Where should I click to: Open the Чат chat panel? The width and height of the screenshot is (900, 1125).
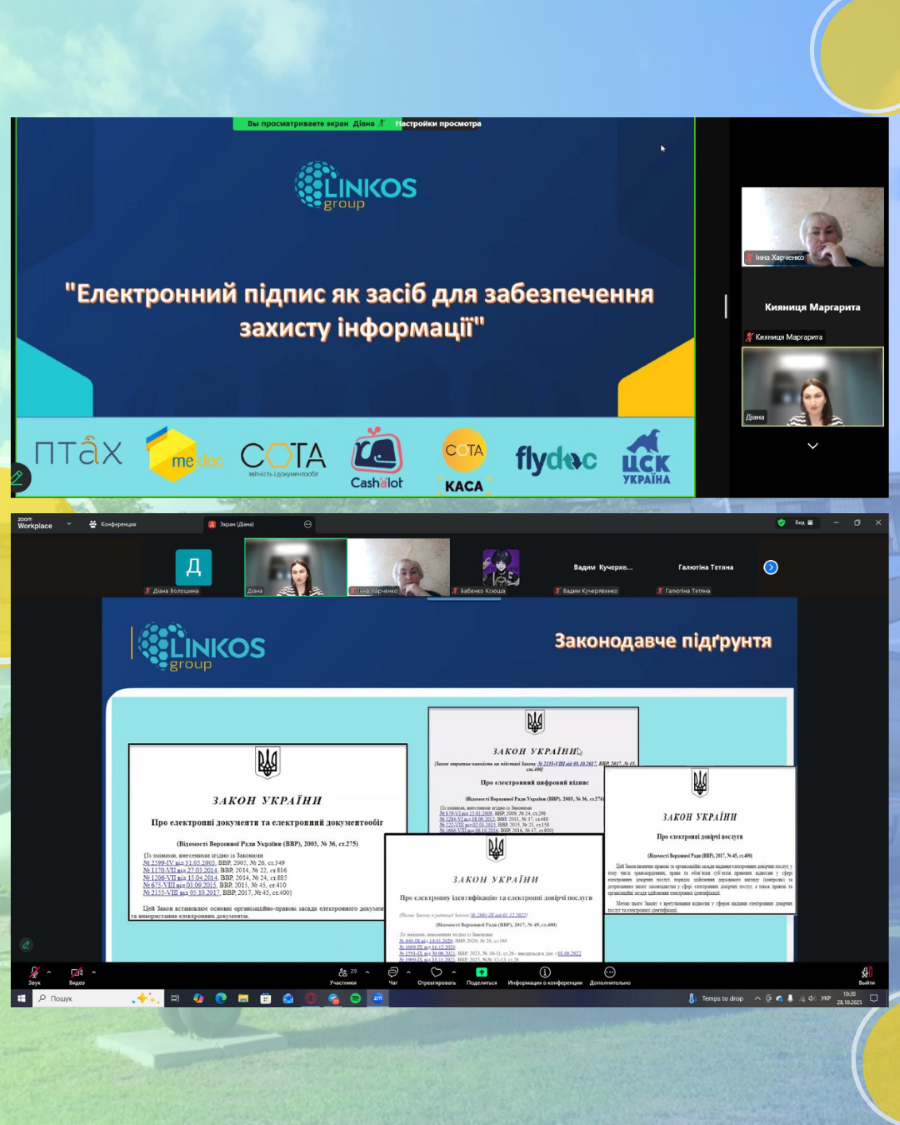coord(393,973)
